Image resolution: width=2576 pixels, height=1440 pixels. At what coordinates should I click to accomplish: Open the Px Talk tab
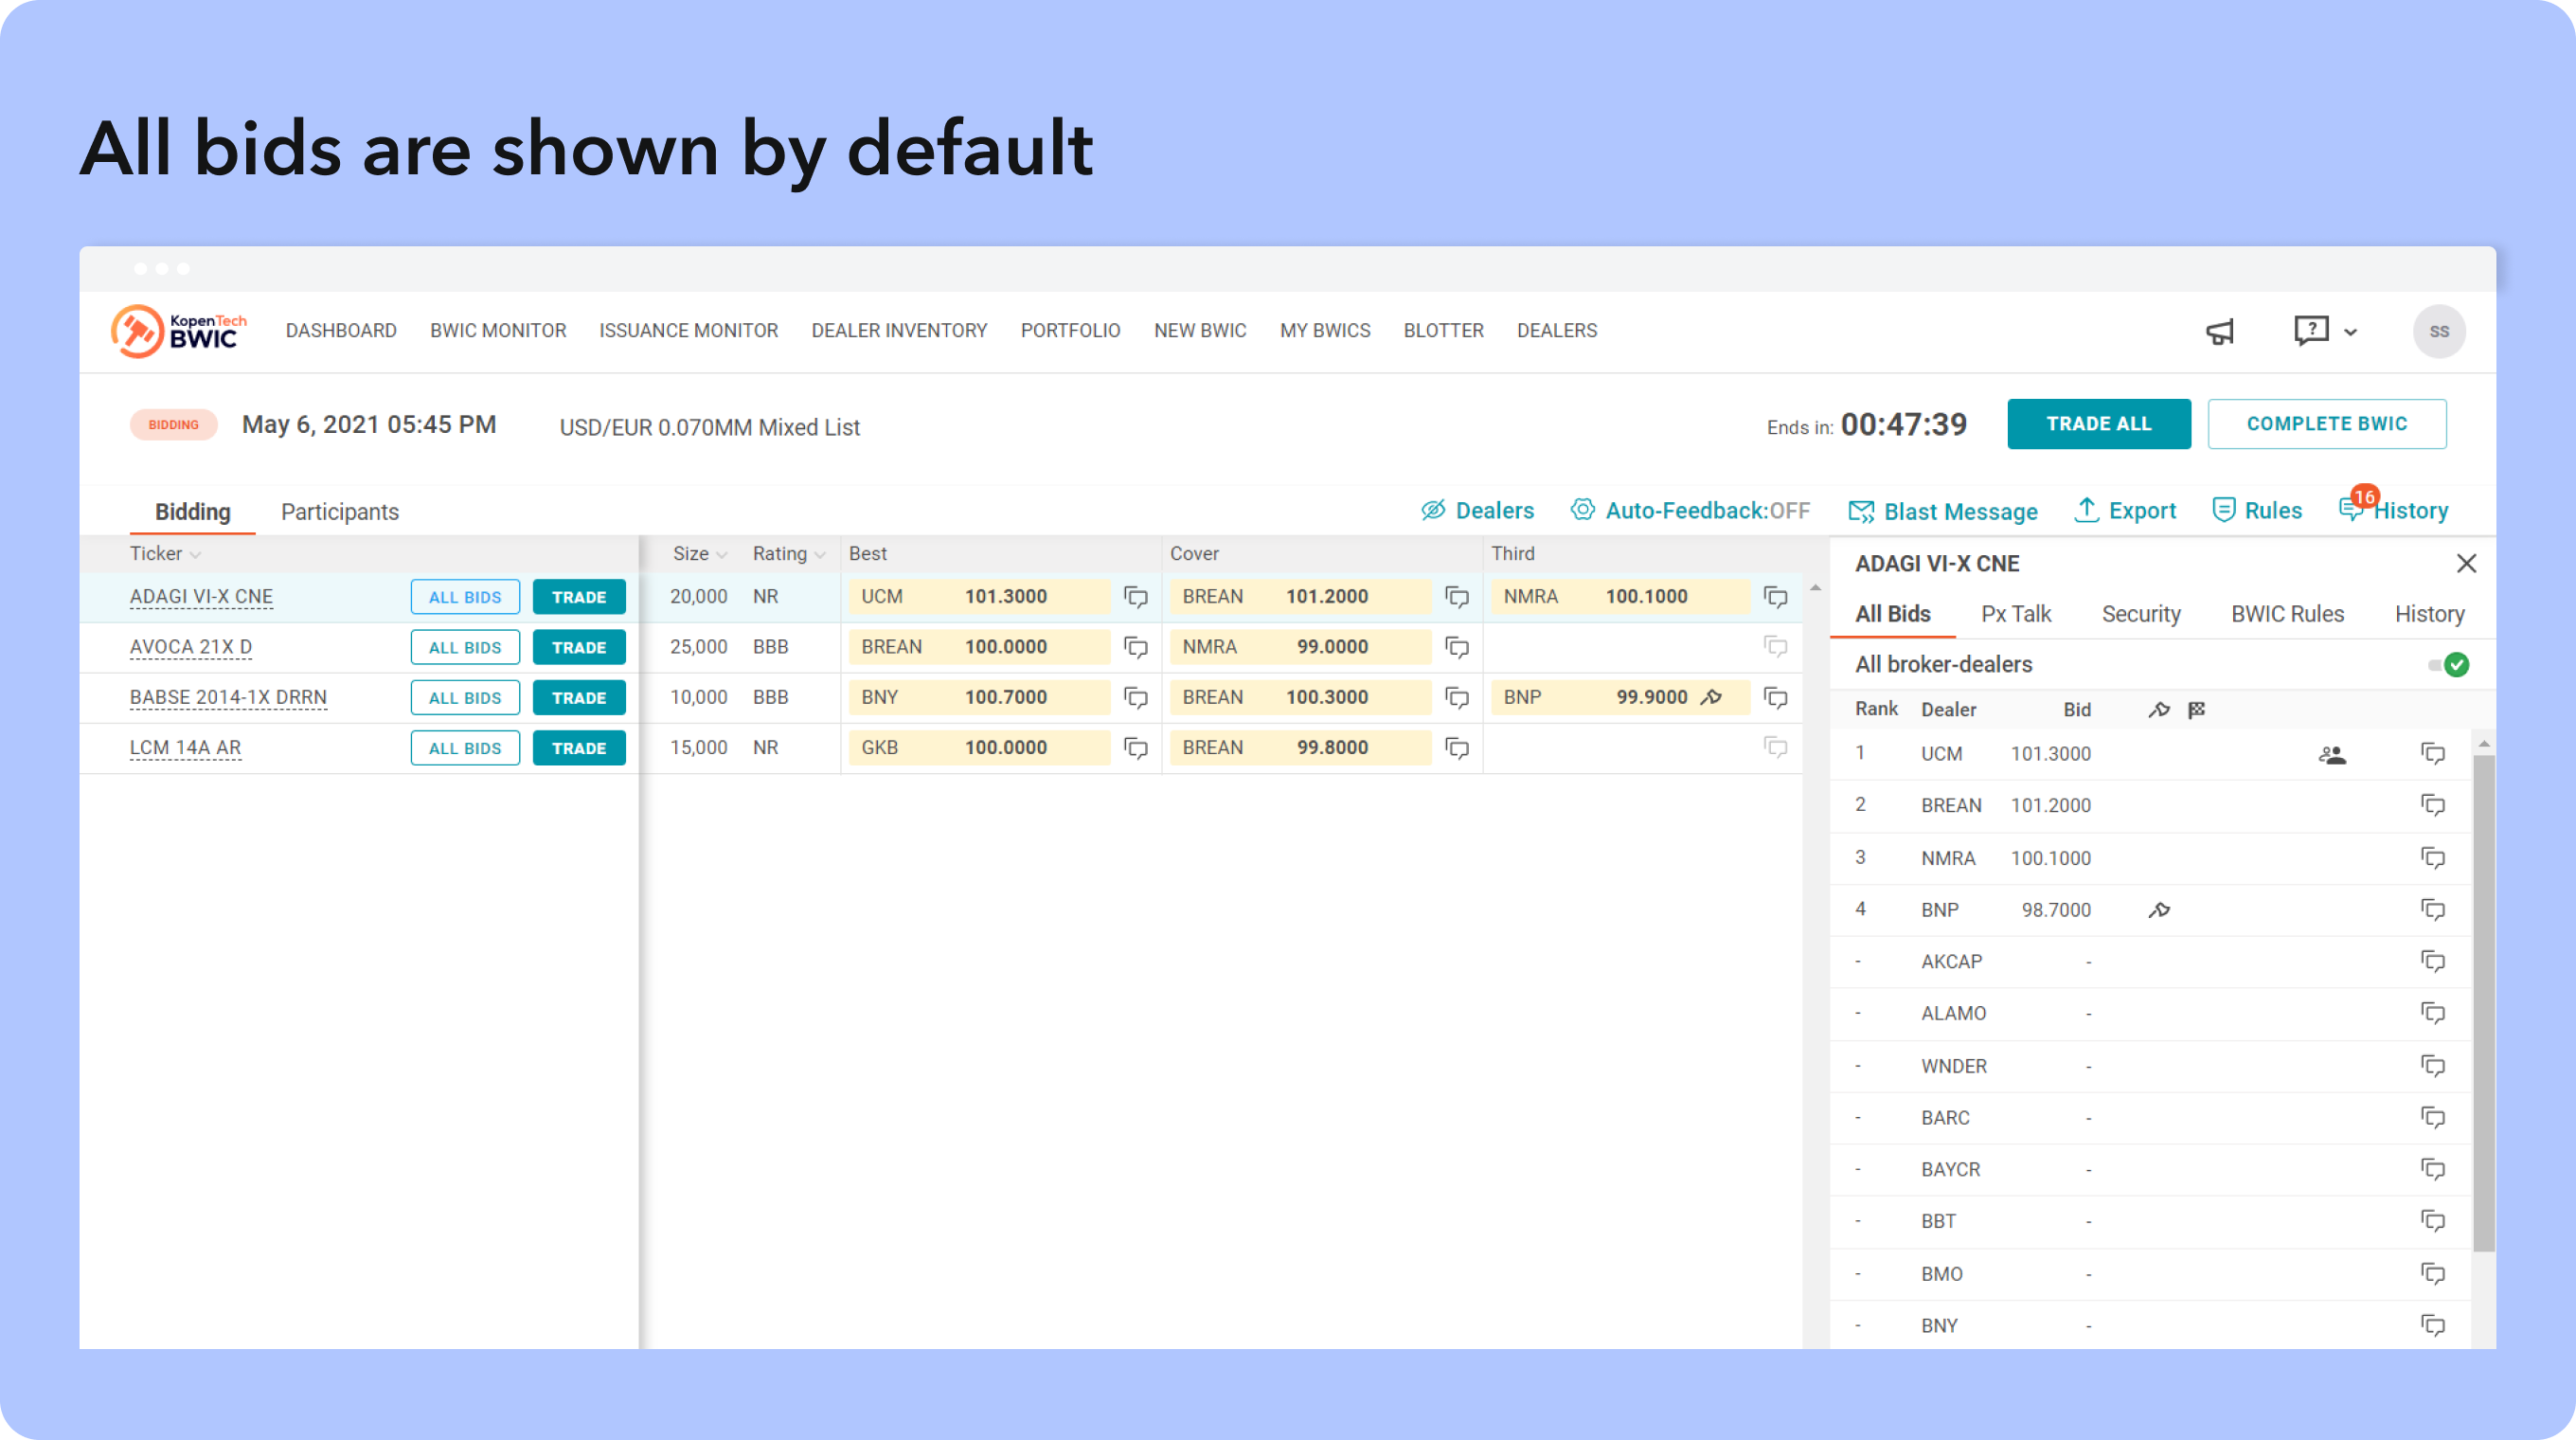coord(2015,614)
